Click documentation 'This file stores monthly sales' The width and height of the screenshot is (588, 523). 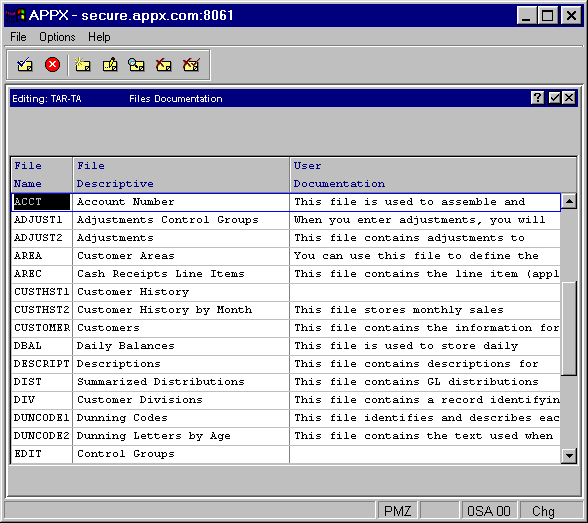pos(399,310)
